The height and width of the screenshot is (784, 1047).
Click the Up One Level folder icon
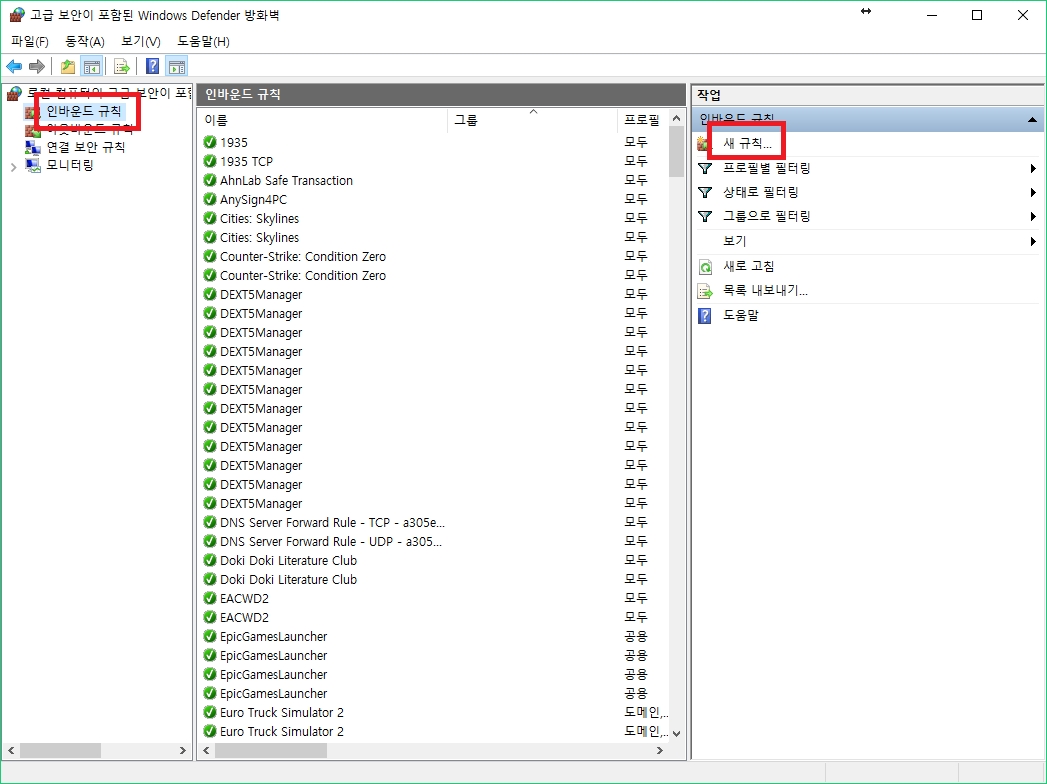pyautogui.click(x=67, y=67)
